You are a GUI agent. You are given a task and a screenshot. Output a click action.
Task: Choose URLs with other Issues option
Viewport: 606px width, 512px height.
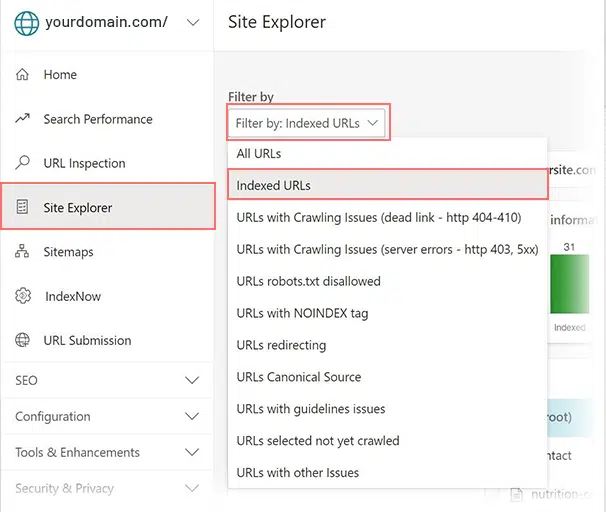(388, 473)
